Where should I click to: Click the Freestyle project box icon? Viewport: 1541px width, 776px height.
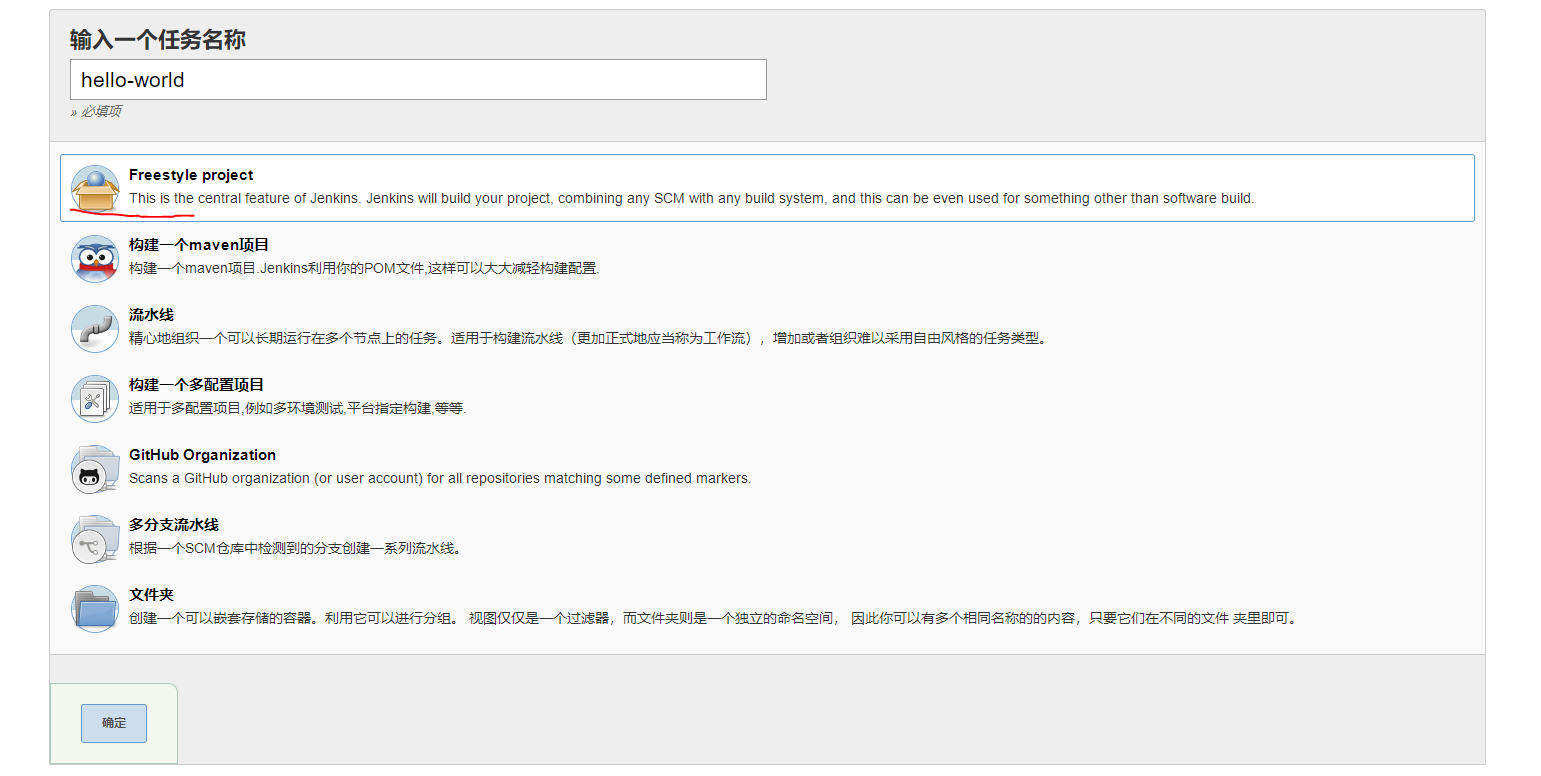point(95,189)
